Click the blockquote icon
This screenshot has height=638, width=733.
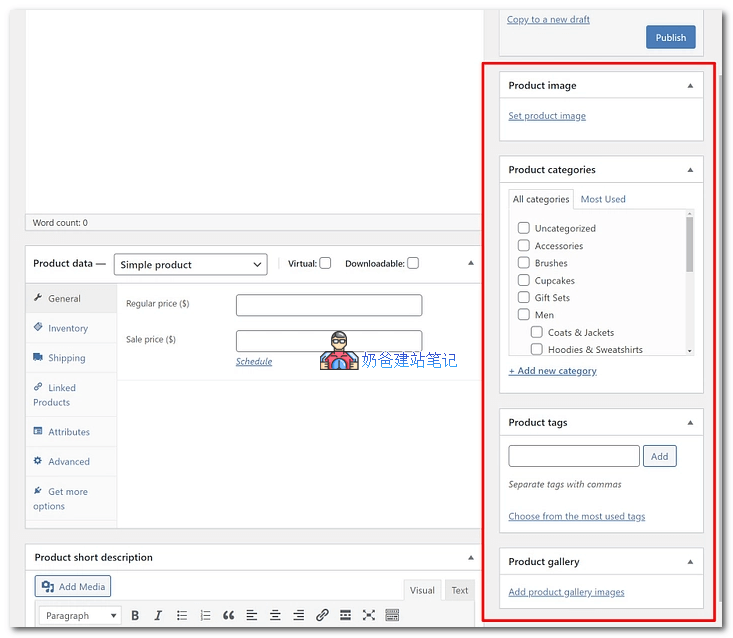coord(229,615)
